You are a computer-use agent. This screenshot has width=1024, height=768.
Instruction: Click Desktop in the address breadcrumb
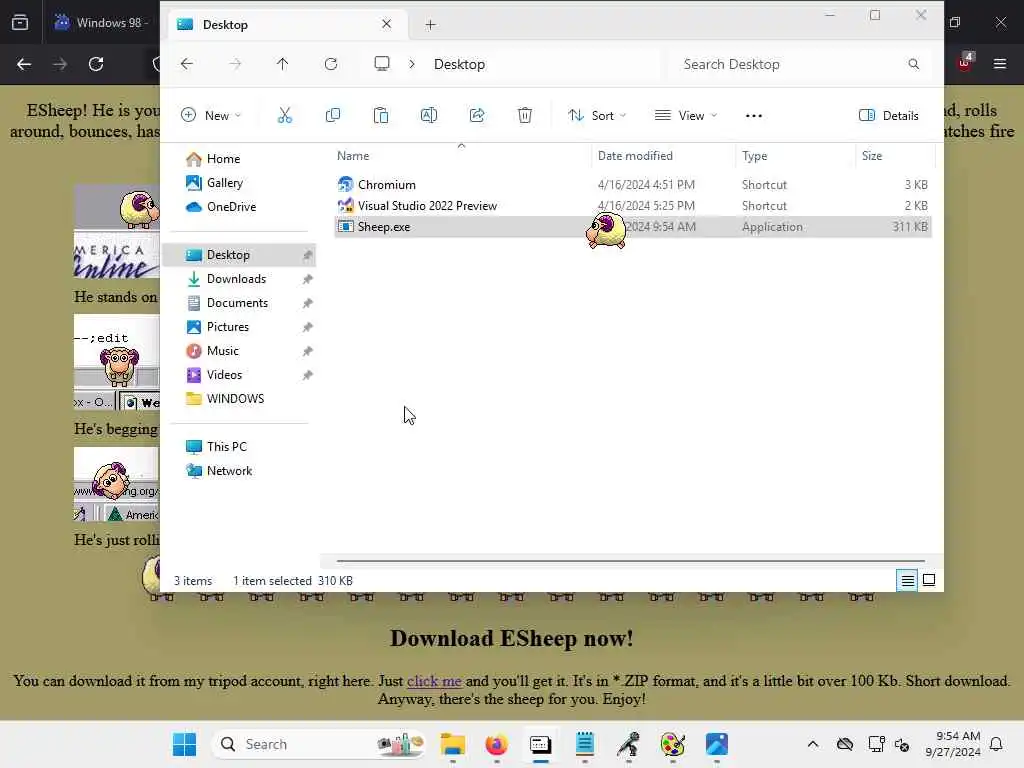point(459,64)
